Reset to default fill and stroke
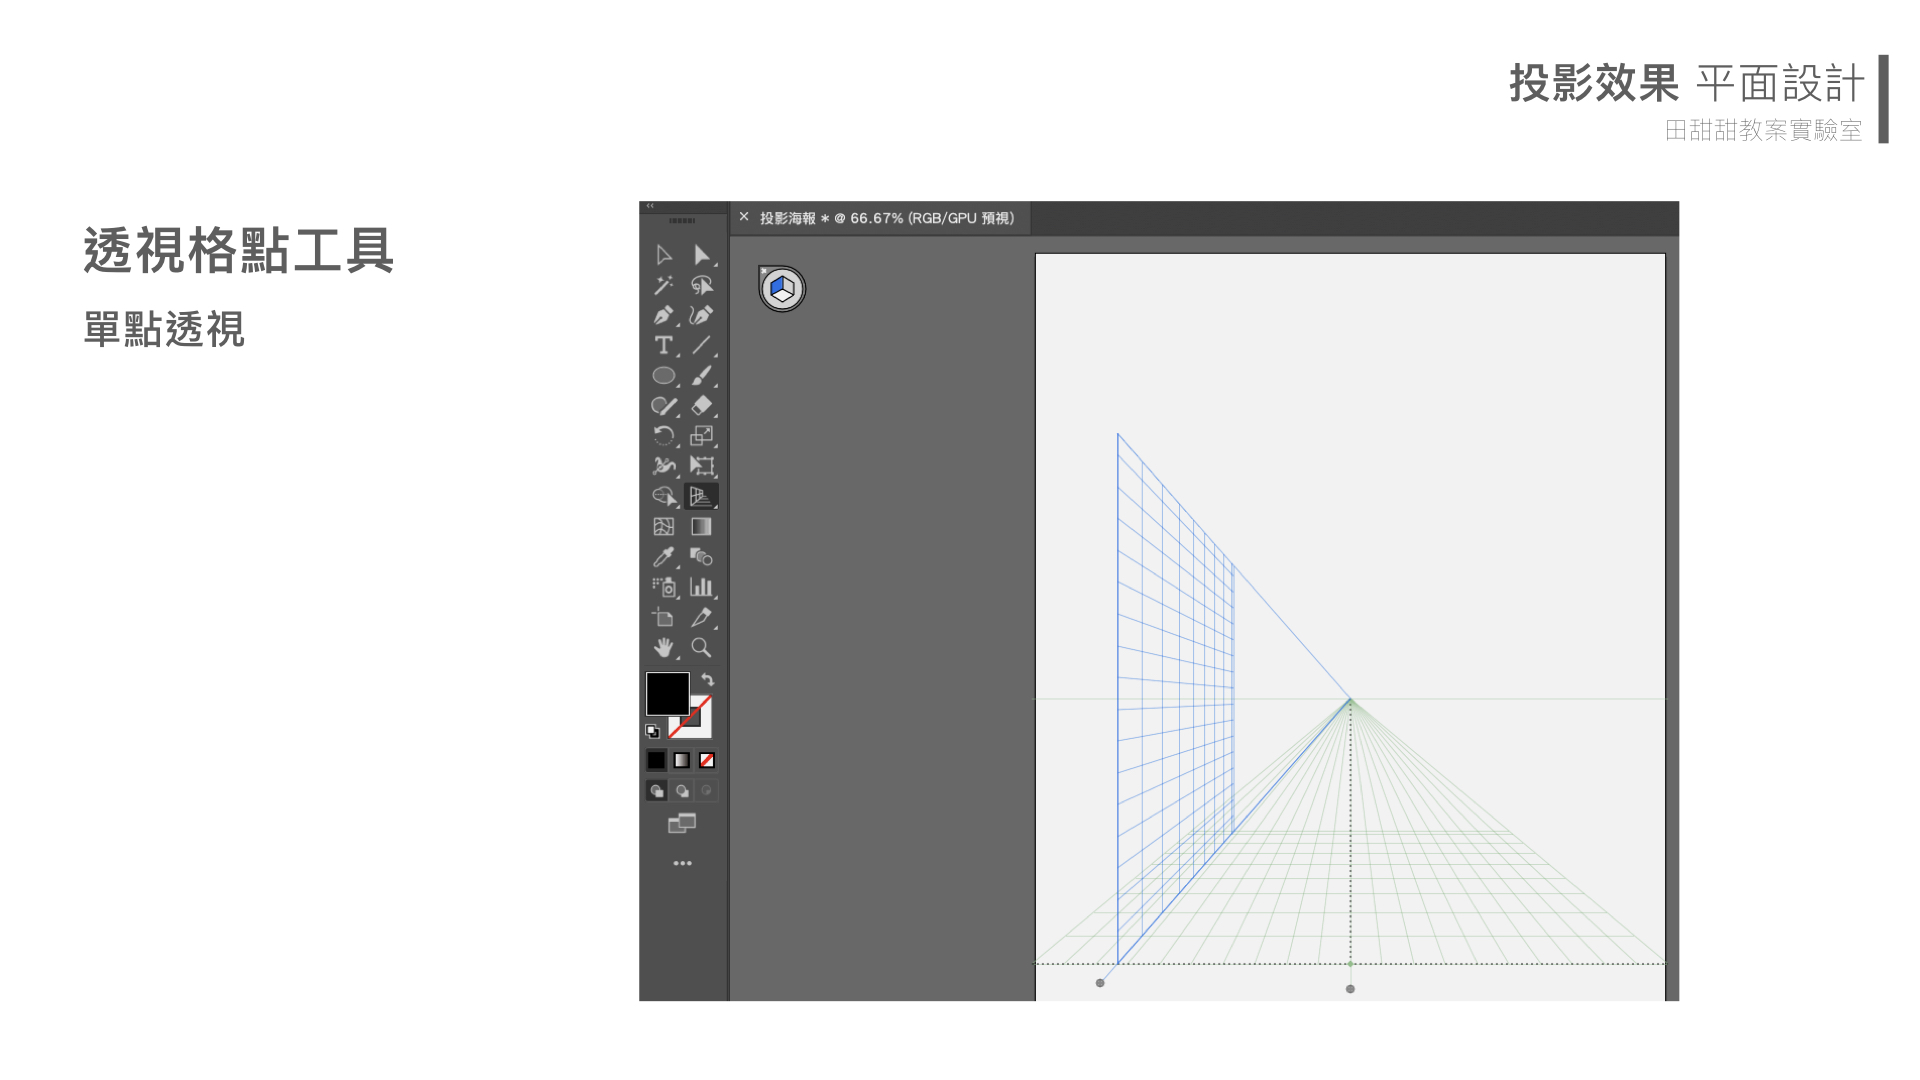Screen dimensions: 1920x1080 [652, 731]
